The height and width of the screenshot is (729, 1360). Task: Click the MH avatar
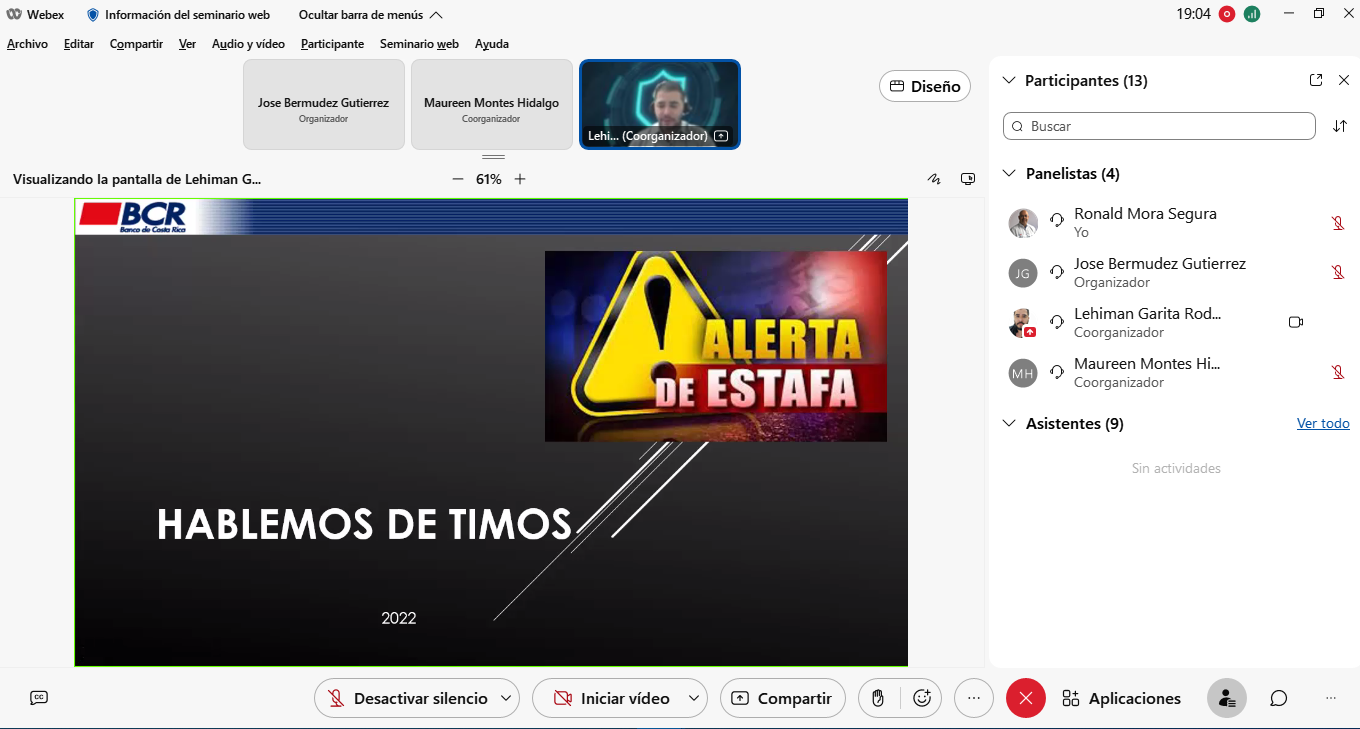1023,373
